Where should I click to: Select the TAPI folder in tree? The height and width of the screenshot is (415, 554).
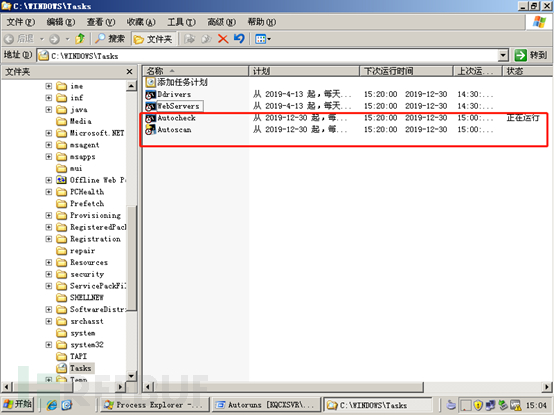point(72,356)
